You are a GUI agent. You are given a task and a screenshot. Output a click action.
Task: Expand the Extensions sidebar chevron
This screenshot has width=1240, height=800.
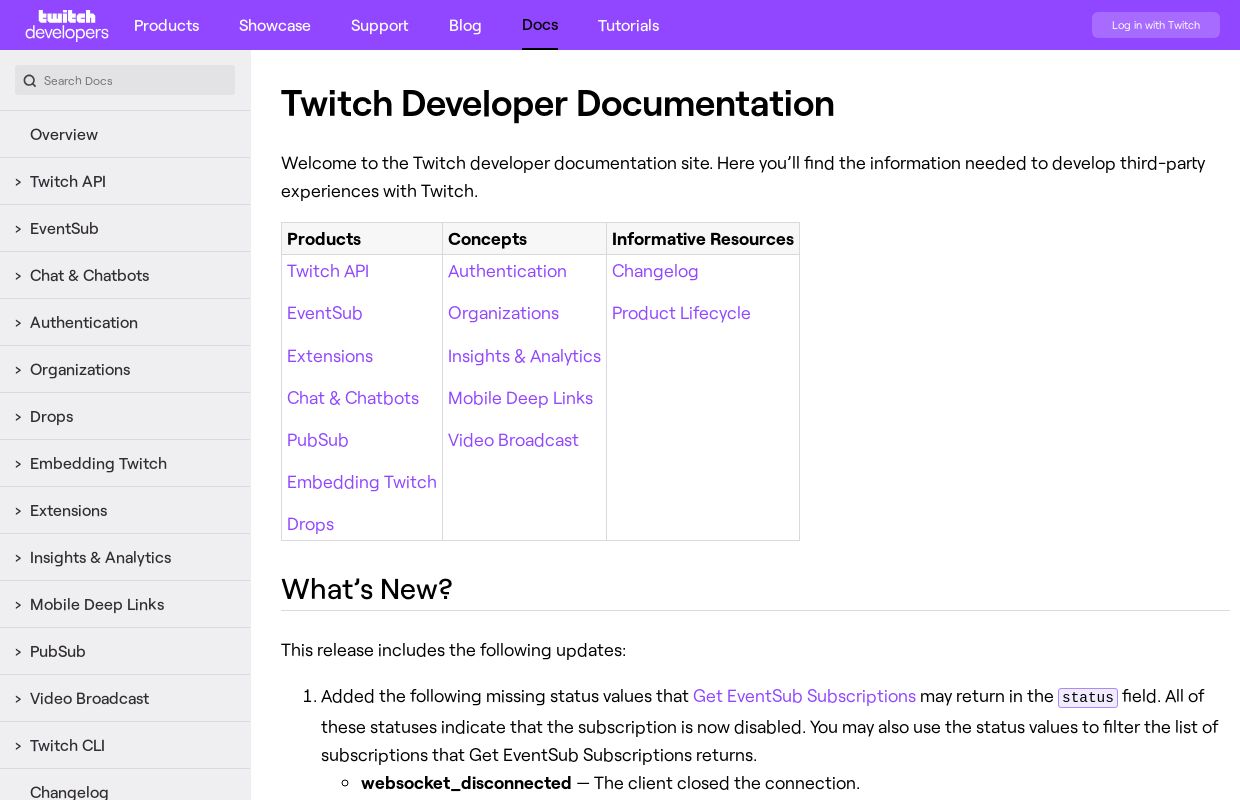click(x=18, y=511)
